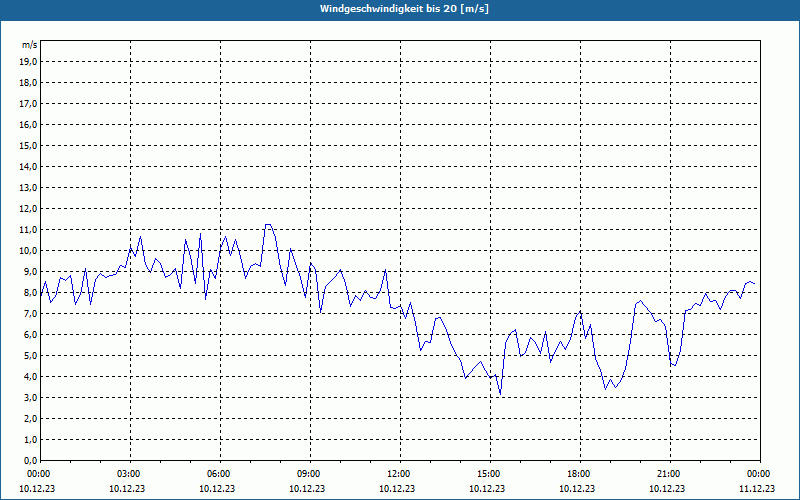Click the '1,0' y-axis label

click(x=30, y=440)
